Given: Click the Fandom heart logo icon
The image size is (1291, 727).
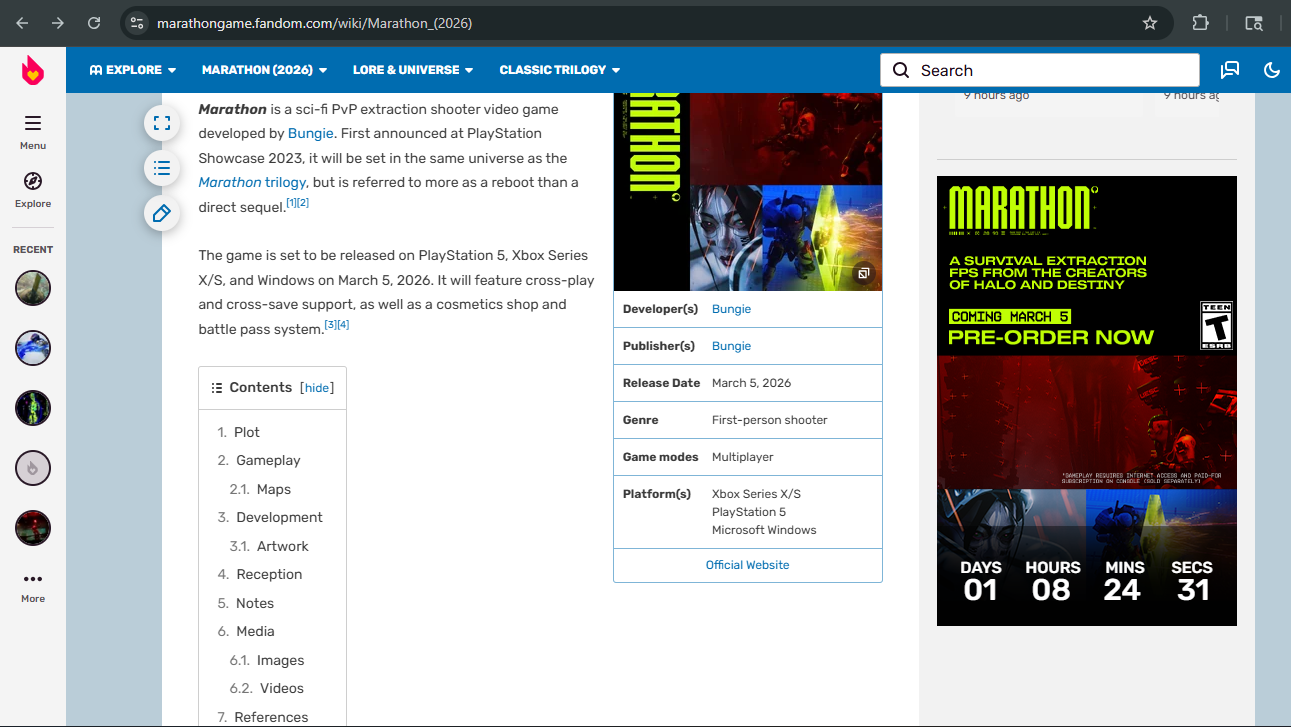Looking at the screenshot, I should (x=33, y=70).
